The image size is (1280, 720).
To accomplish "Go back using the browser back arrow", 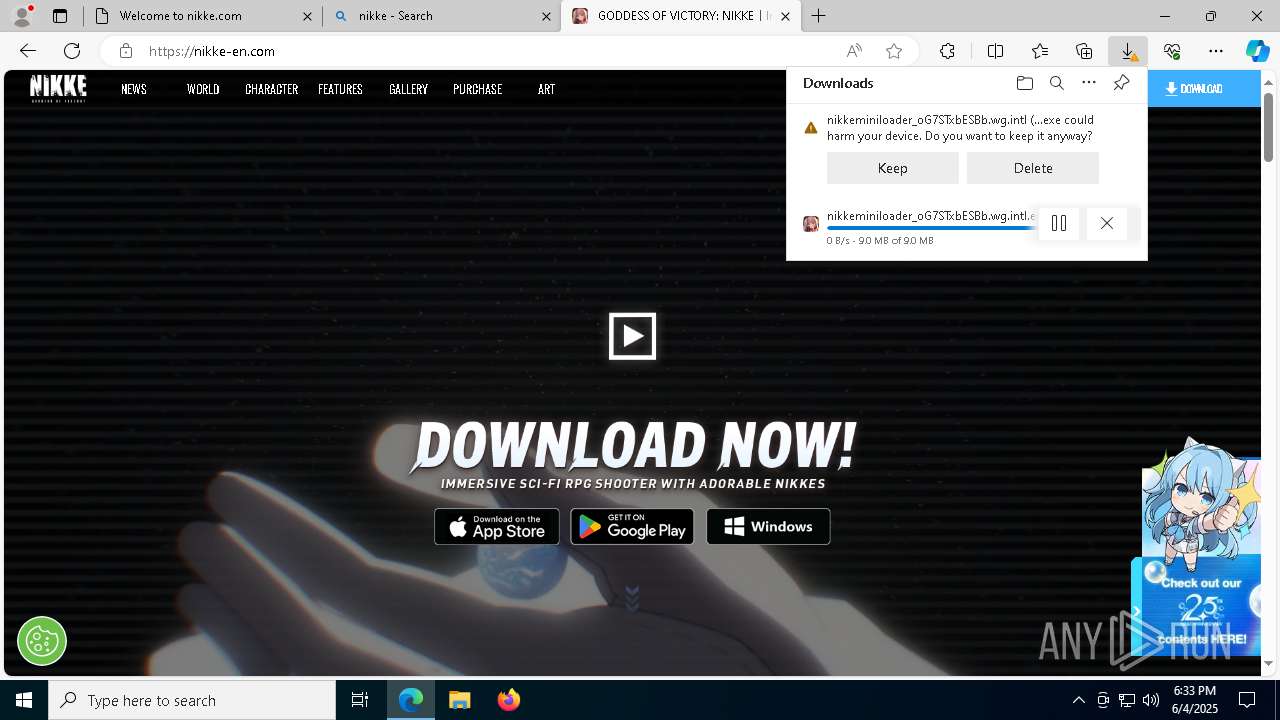I will (x=28, y=51).
